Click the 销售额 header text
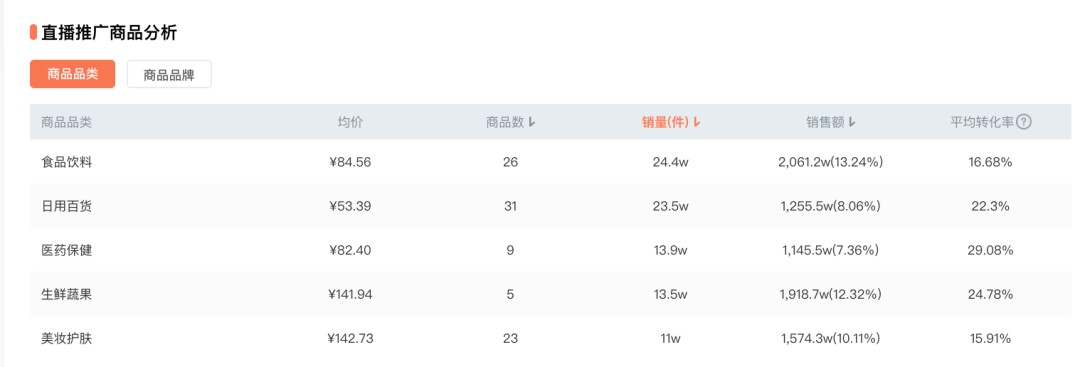Screen dimensions: 1080x367 [826, 123]
